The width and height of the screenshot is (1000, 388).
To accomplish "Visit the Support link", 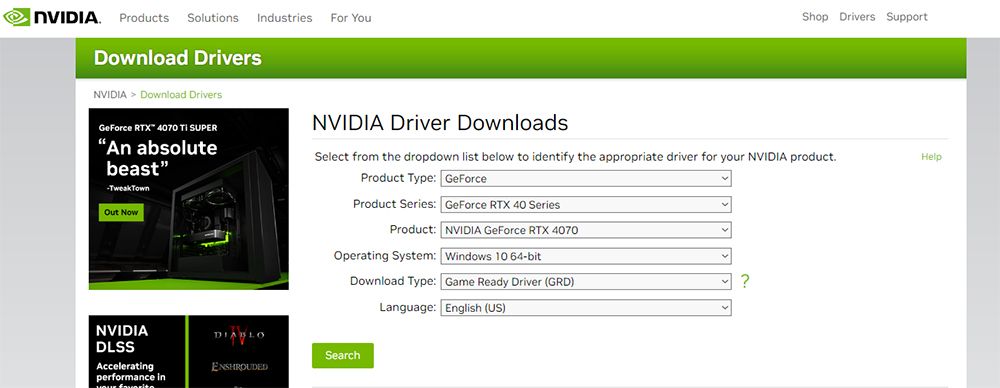I will tap(907, 17).
